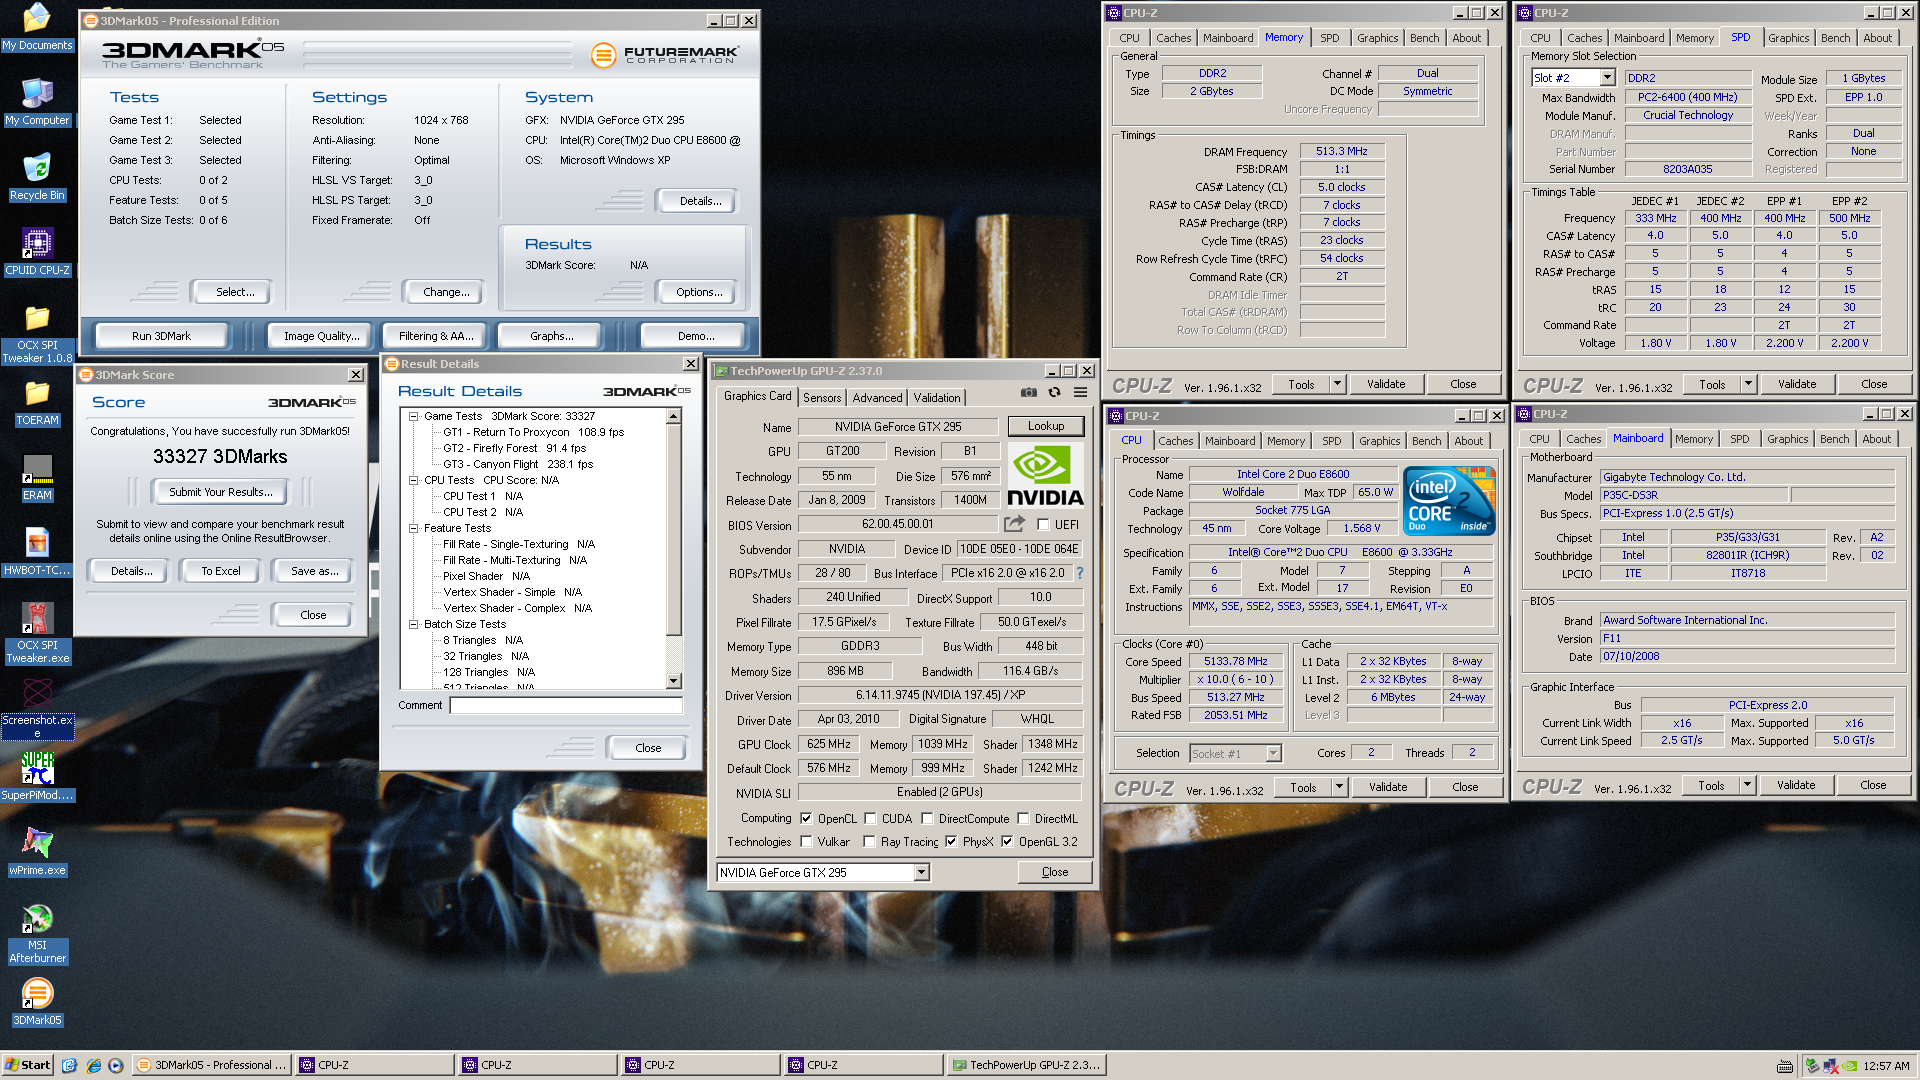This screenshot has width=1920, height=1080.
Task: Click Start button on taskbar
Action: [27, 1065]
